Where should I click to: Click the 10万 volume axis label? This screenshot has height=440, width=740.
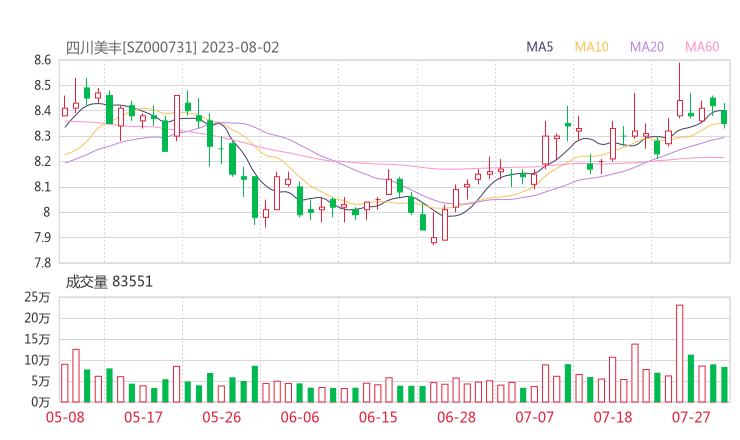[37, 360]
